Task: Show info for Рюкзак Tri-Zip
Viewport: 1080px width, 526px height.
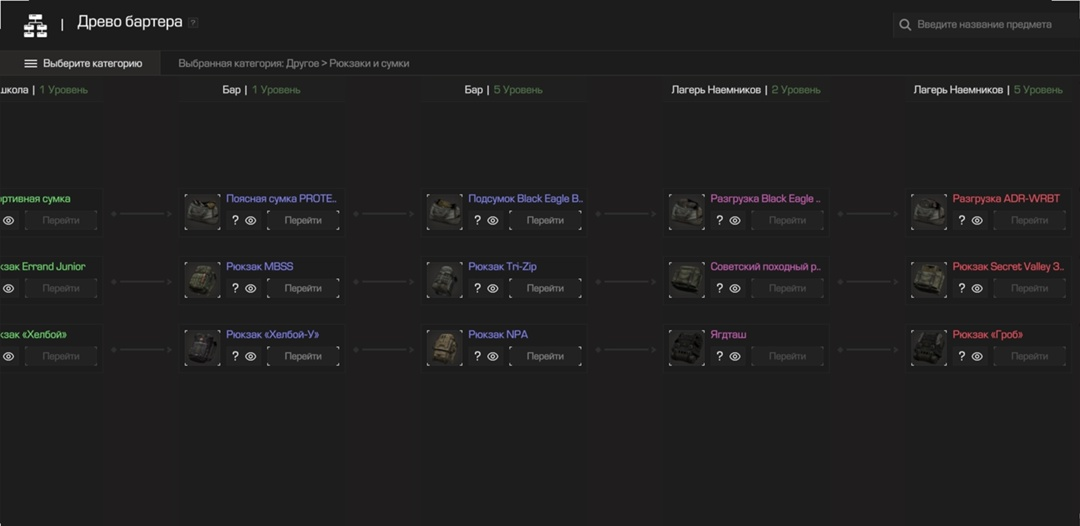Action: coord(477,288)
